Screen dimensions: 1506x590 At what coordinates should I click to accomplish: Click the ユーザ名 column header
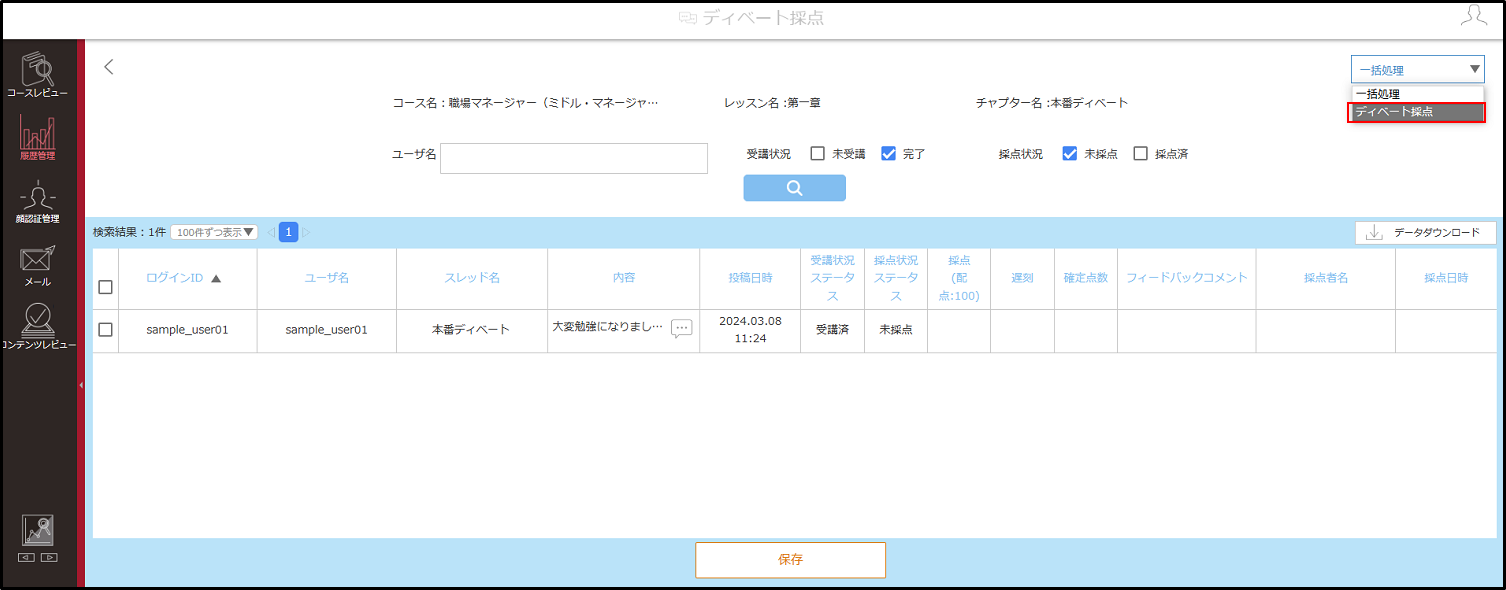point(326,278)
